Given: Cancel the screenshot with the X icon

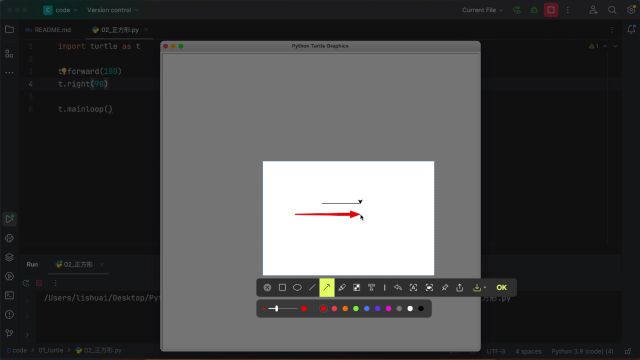Looking at the screenshot, I should [x=267, y=288].
